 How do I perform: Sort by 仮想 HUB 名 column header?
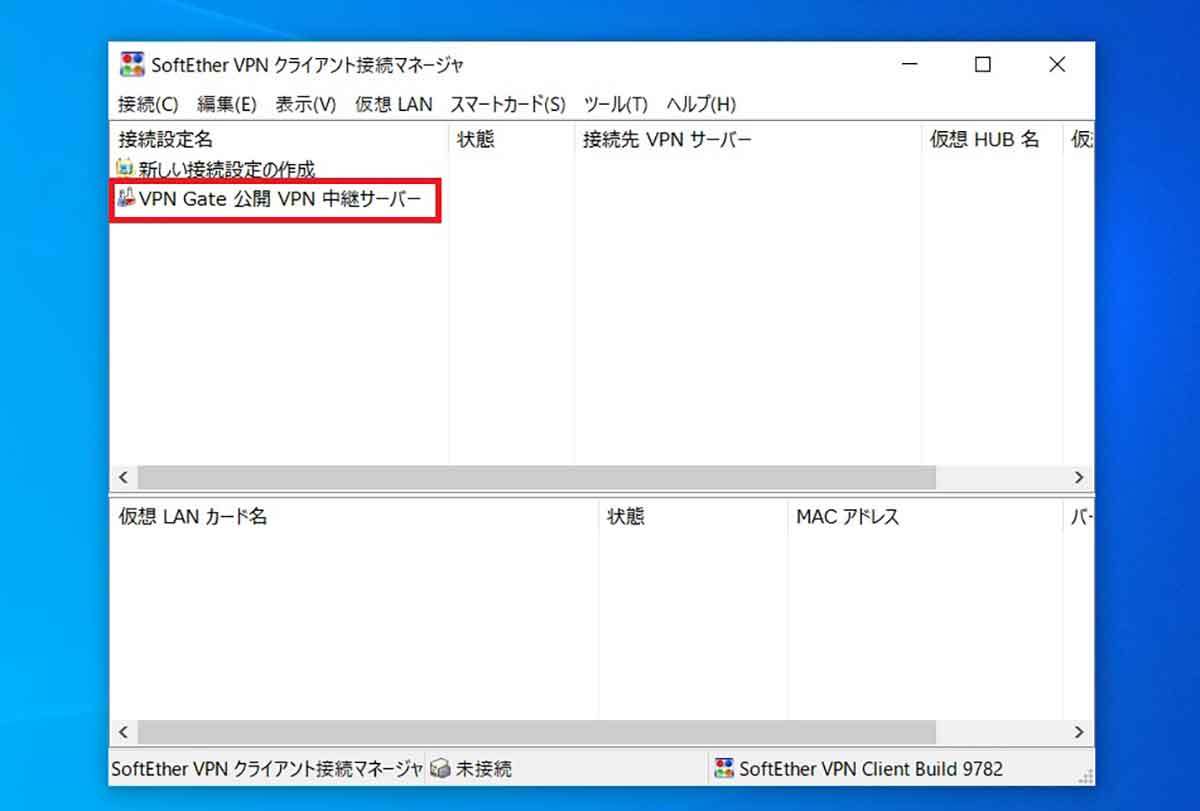[x=992, y=139]
